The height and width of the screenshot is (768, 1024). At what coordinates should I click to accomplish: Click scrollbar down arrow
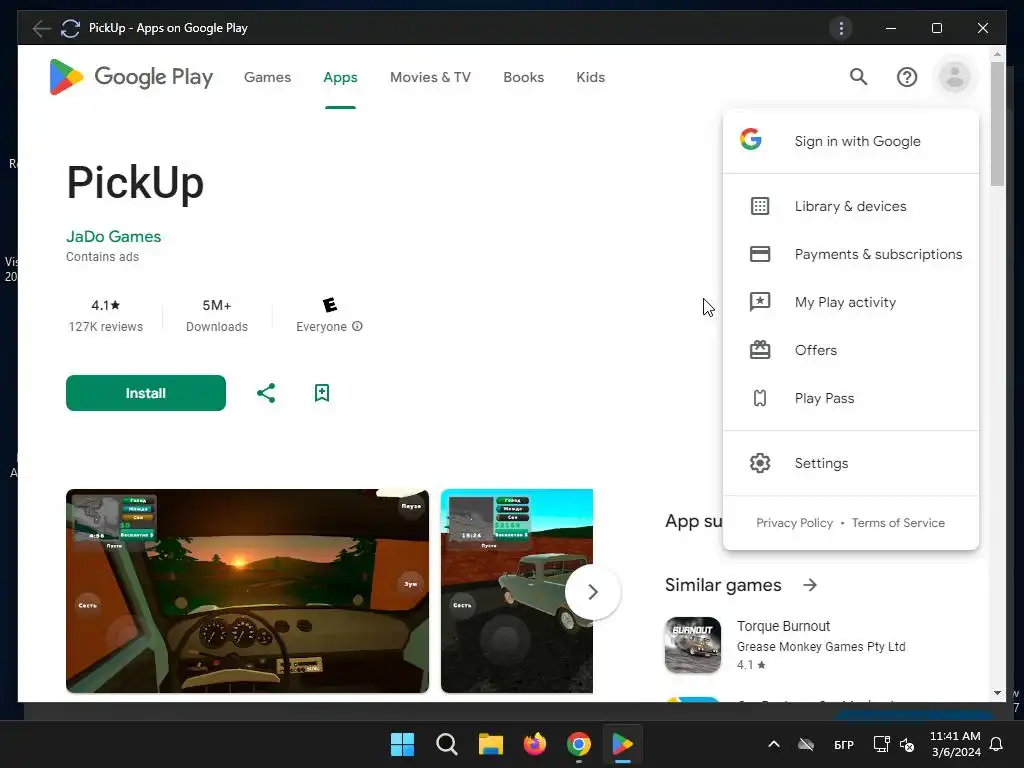tap(997, 693)
